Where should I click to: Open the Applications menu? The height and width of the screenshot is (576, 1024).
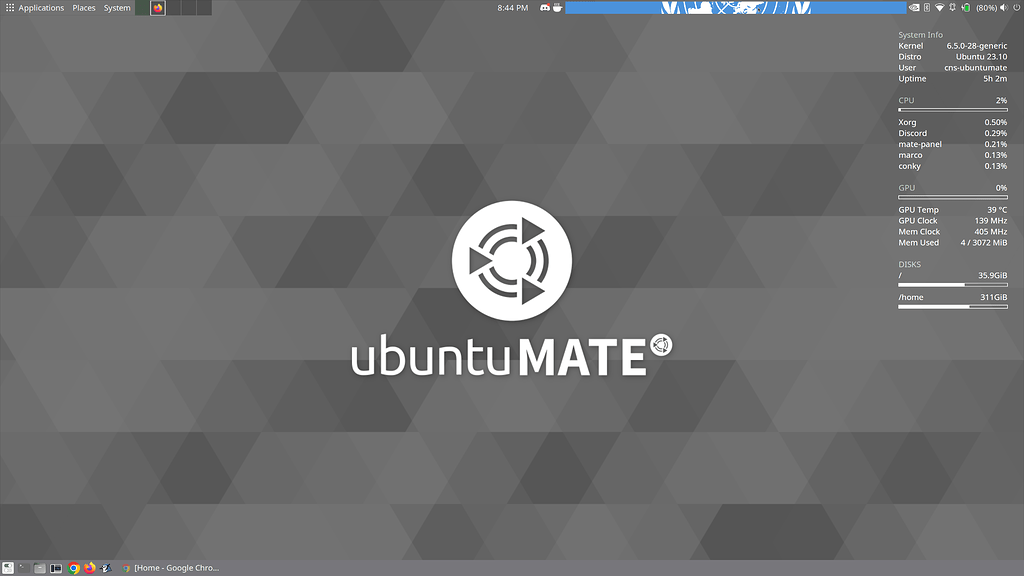point(41,8)
